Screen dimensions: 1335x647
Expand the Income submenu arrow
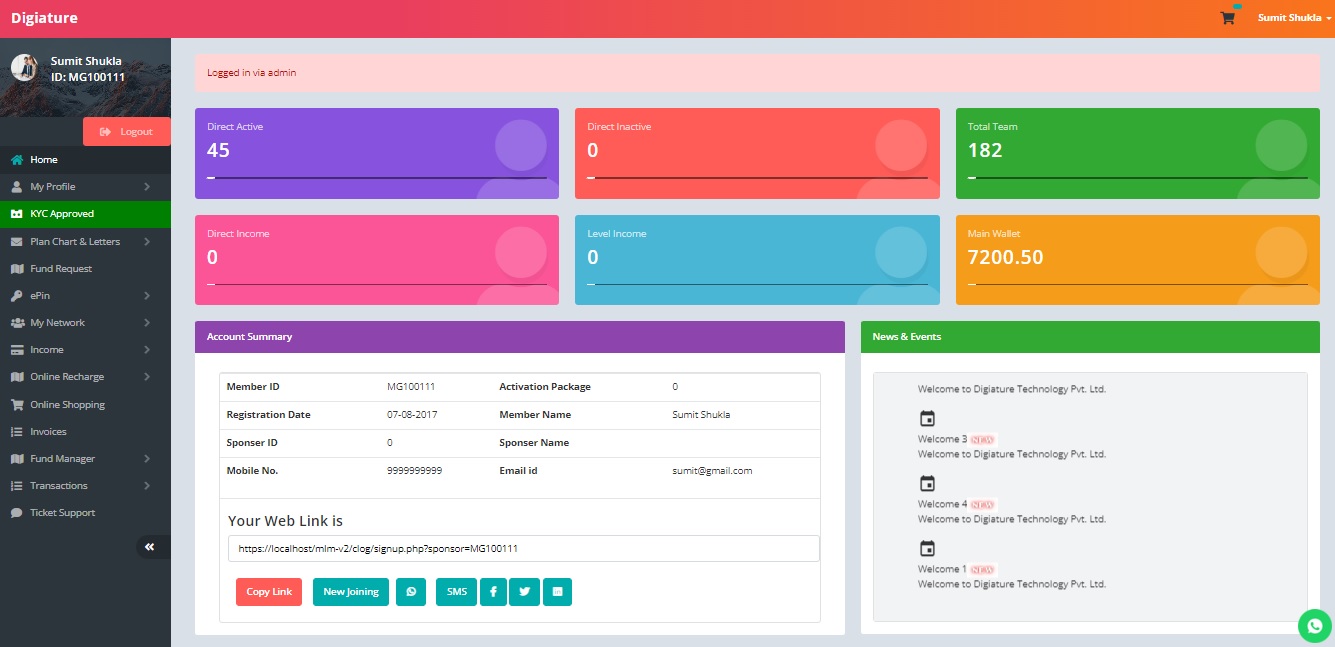[146, 350]
